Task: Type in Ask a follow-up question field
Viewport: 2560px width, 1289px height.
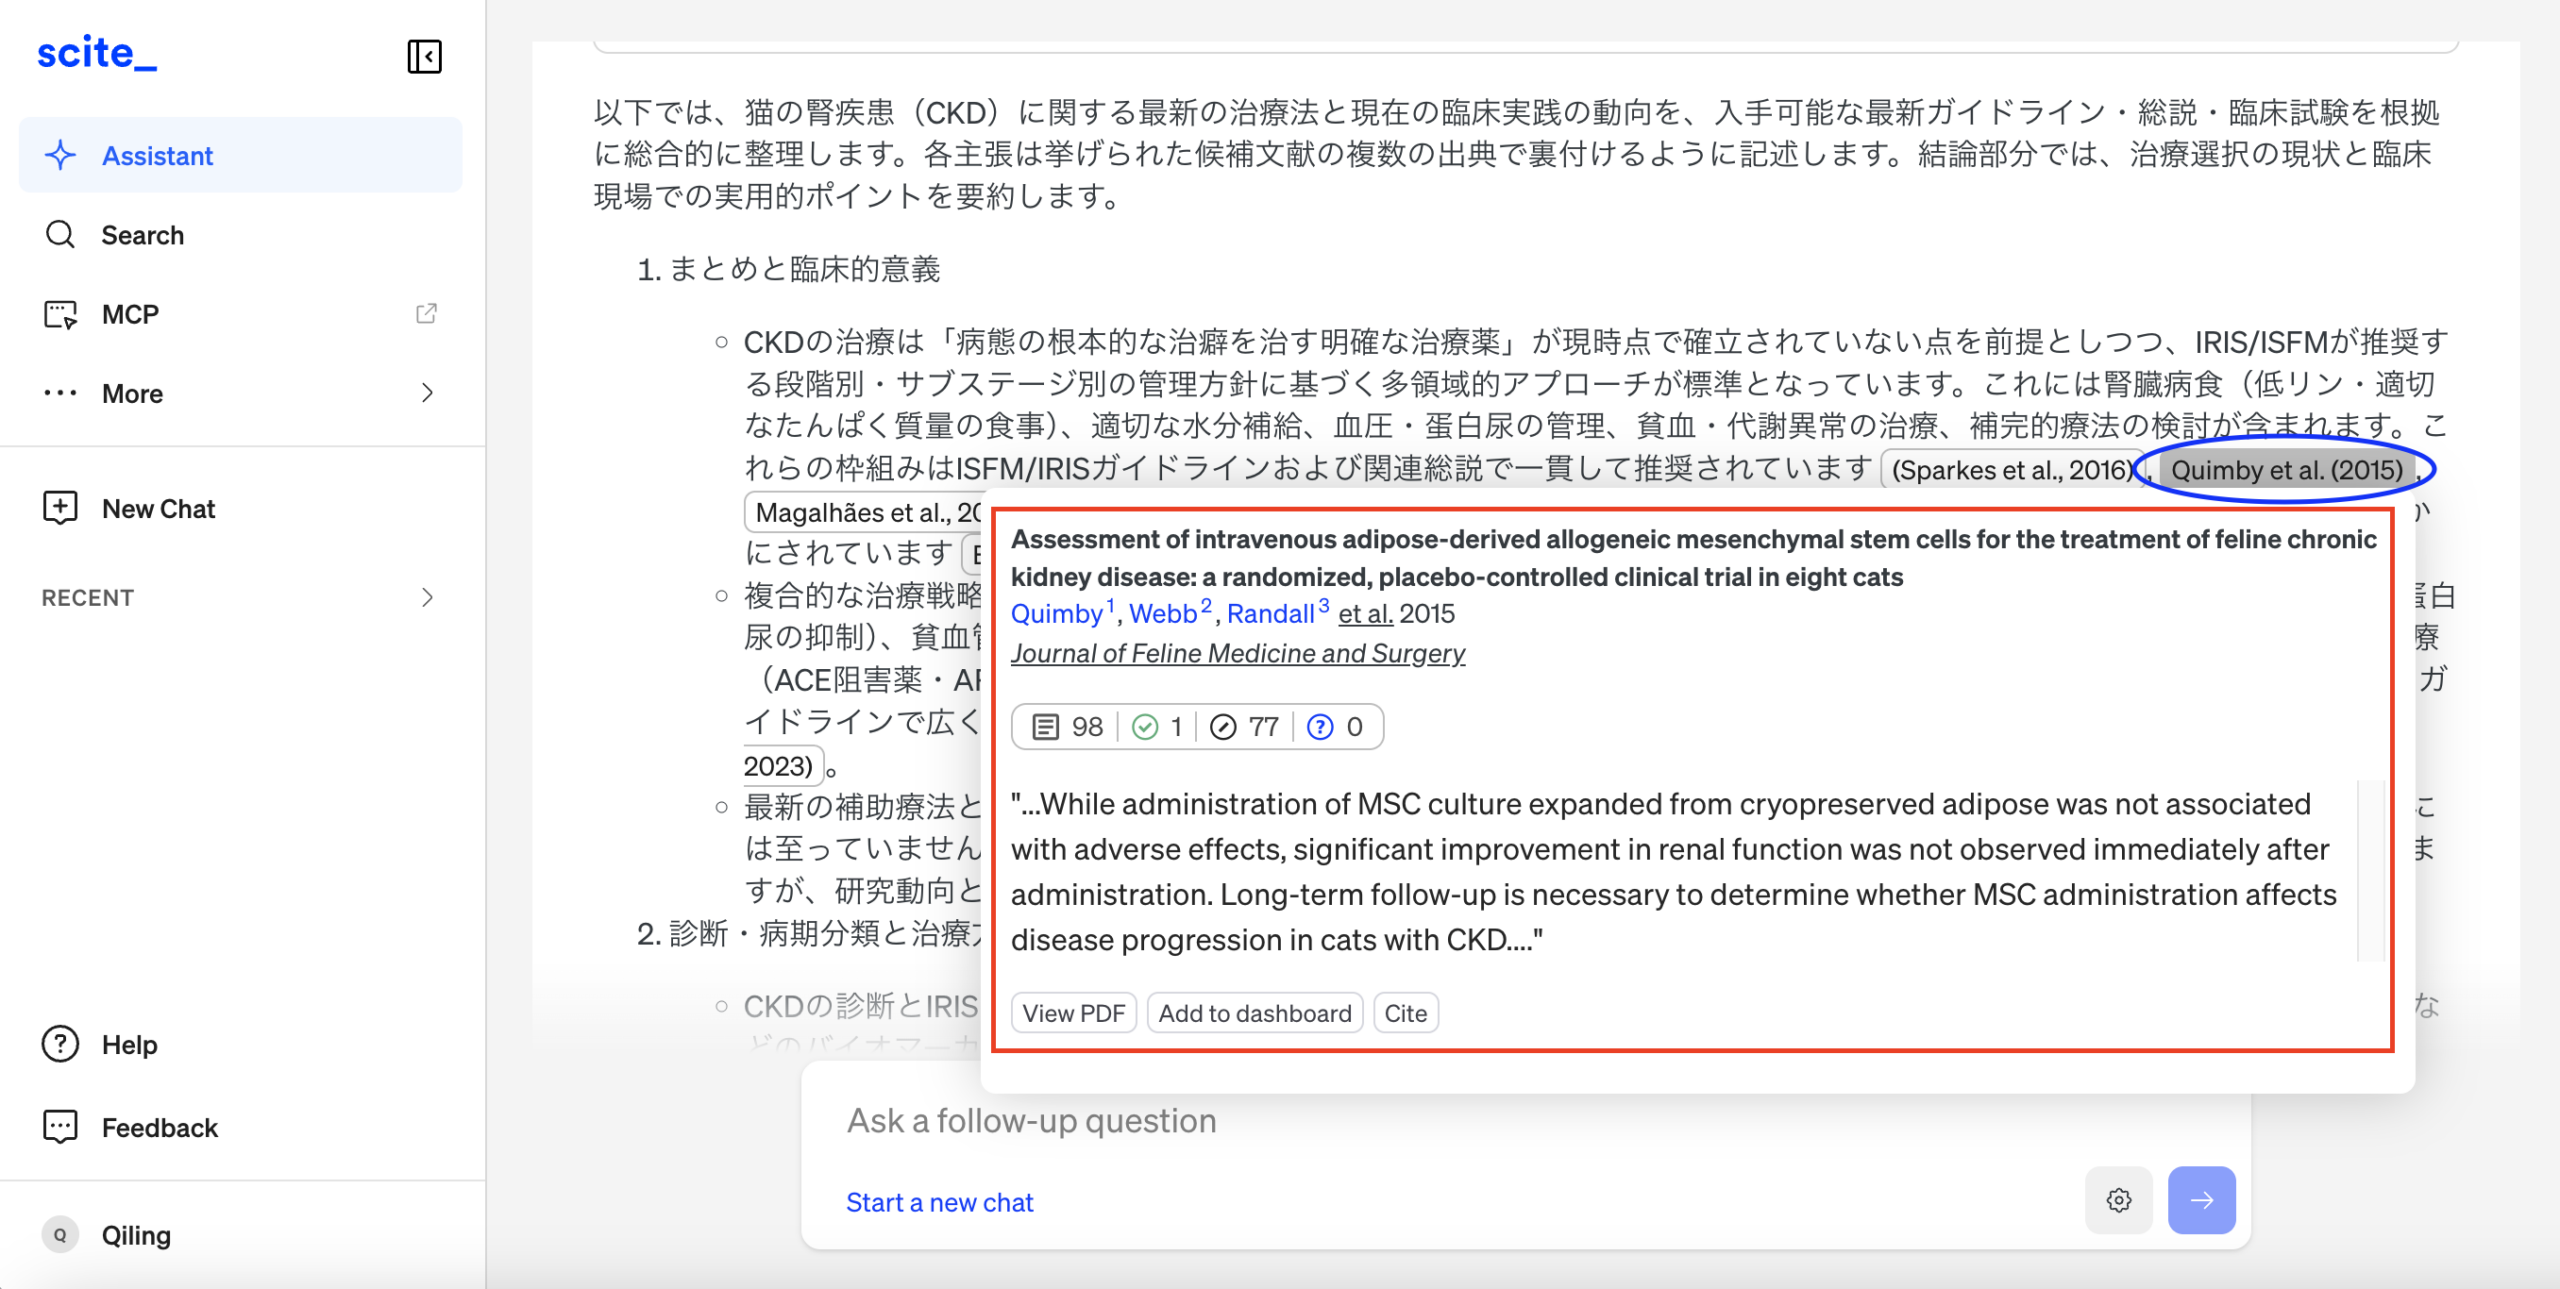Action: coord(1400,1121)
